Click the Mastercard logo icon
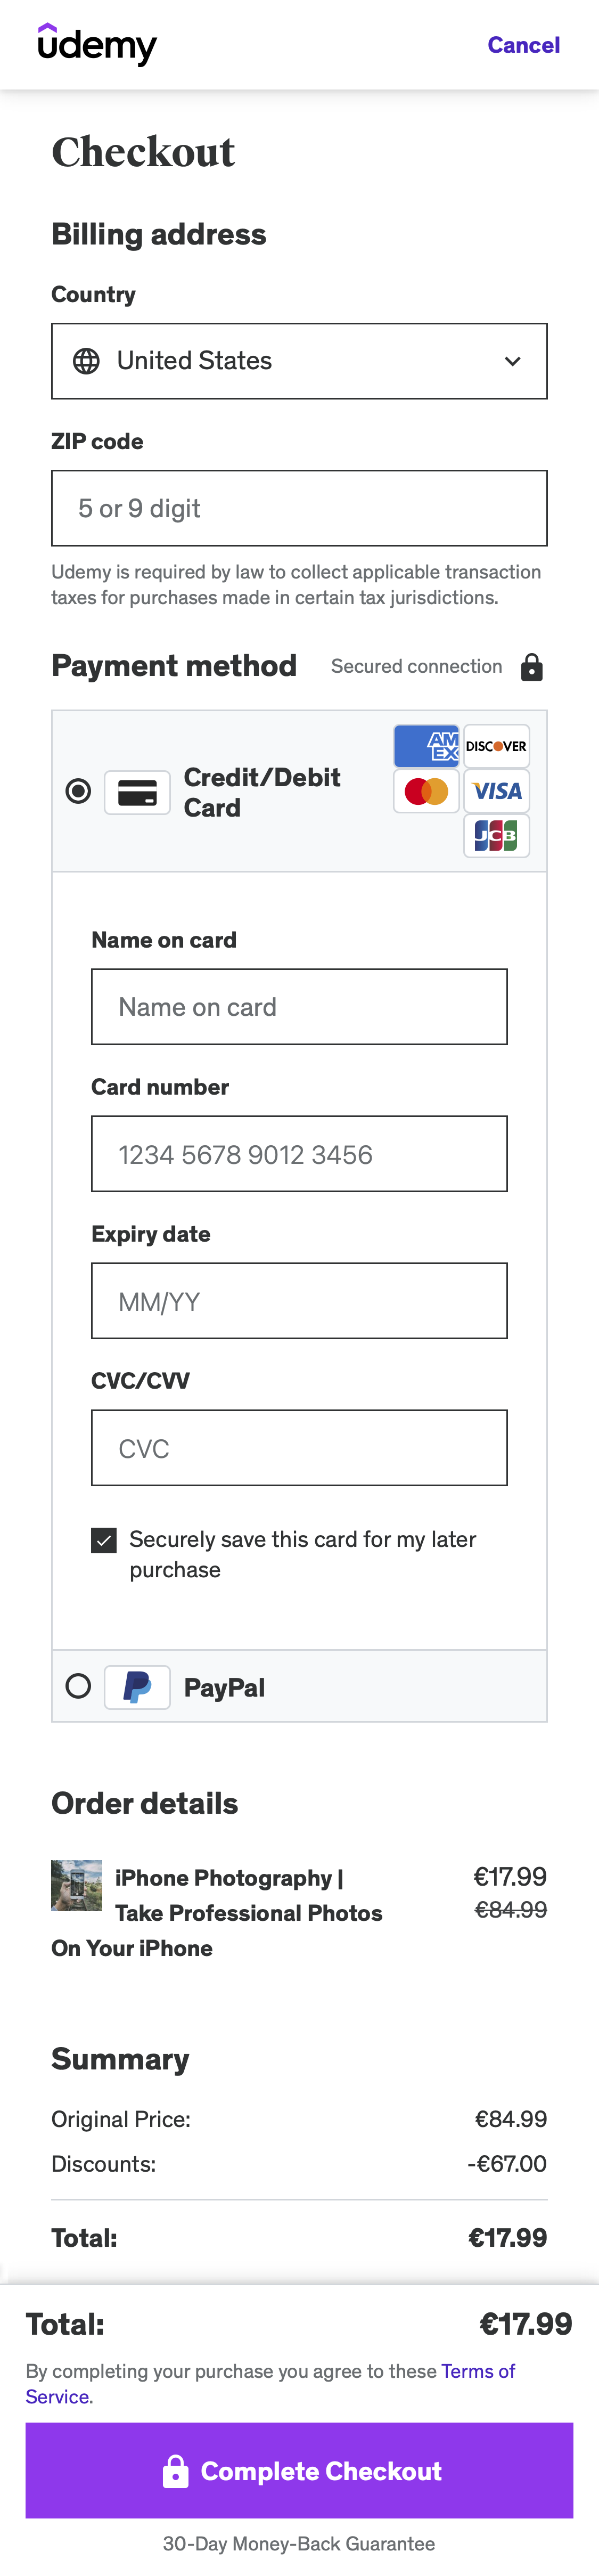Screen dimensions: 599x2576 click(x=426, y=791)
